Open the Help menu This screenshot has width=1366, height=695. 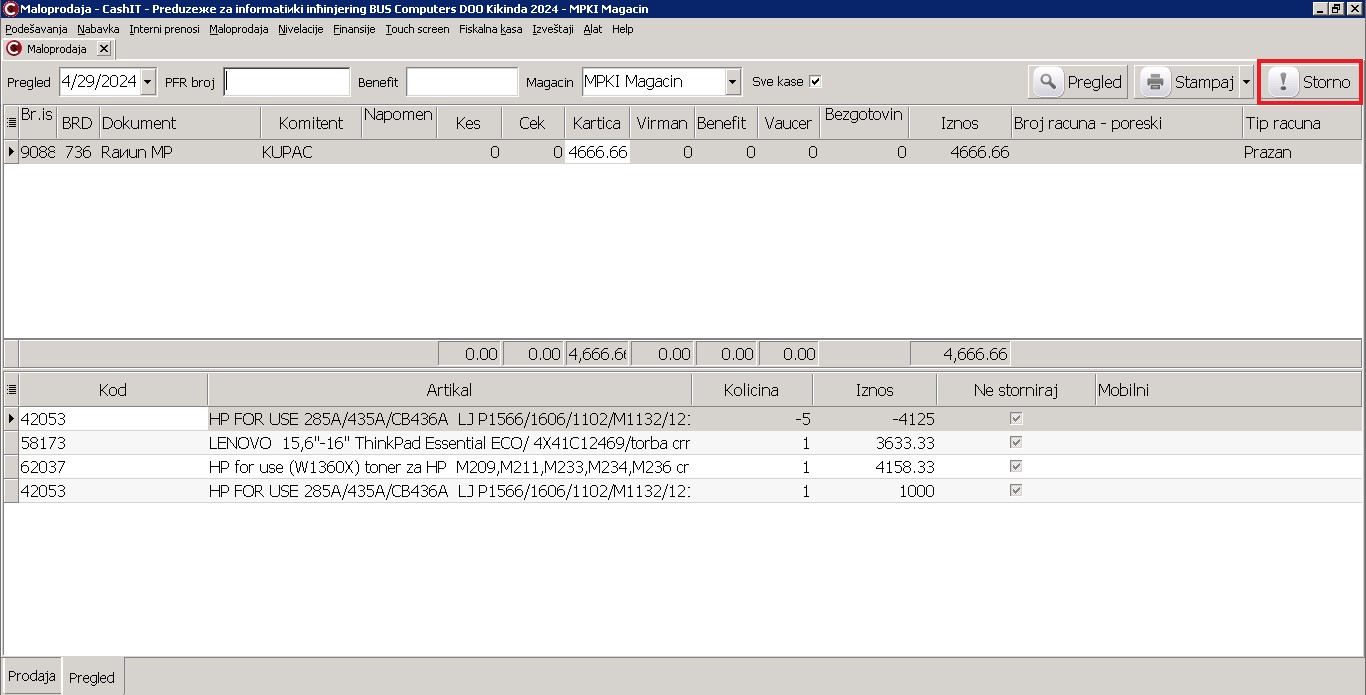pos(623,29)
